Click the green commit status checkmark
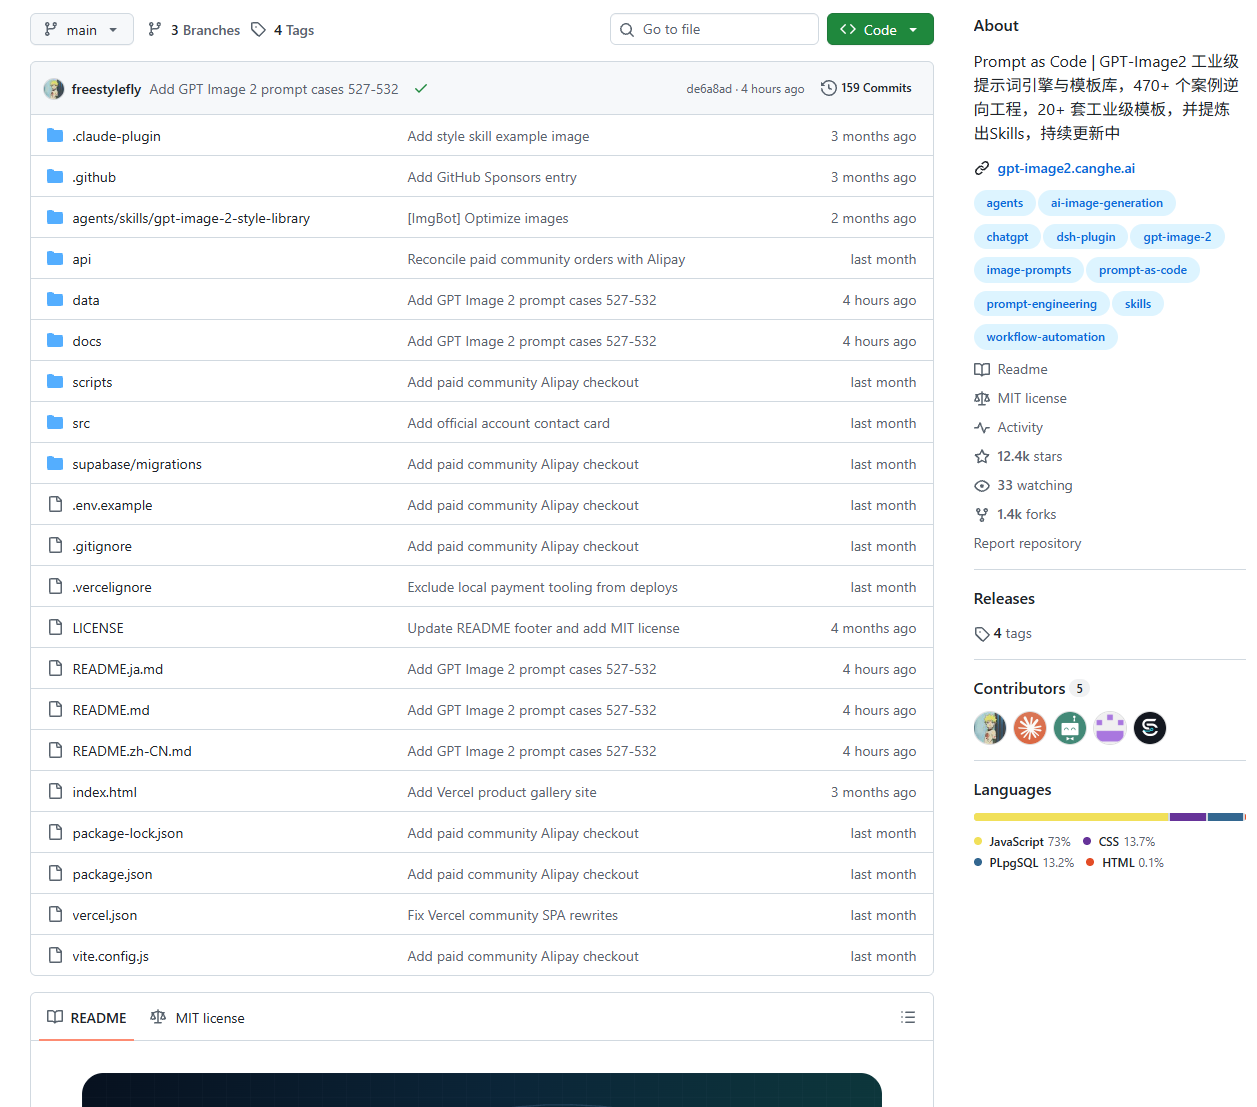The height and width of the screenshot is (1107, 1257). point(421,89)
